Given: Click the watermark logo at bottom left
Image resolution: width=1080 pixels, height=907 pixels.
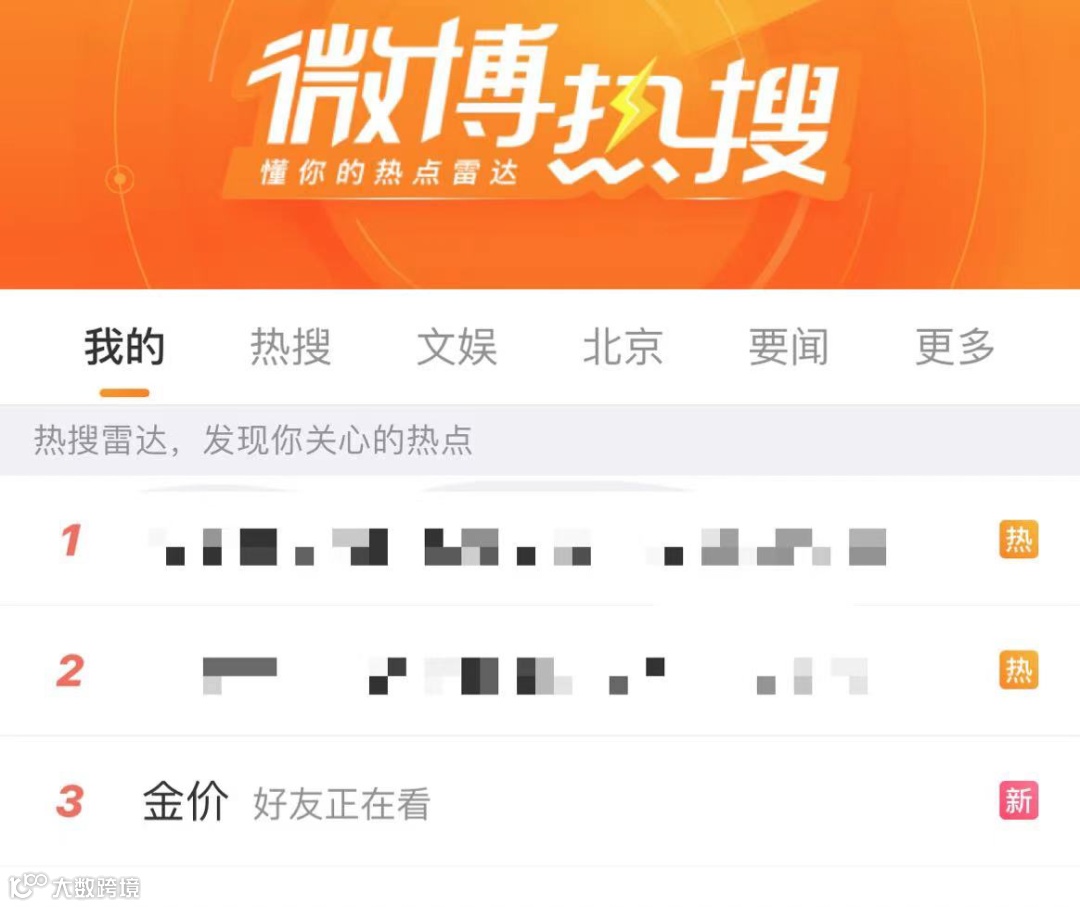Looking at the screenshot, I should pos(74,886).
